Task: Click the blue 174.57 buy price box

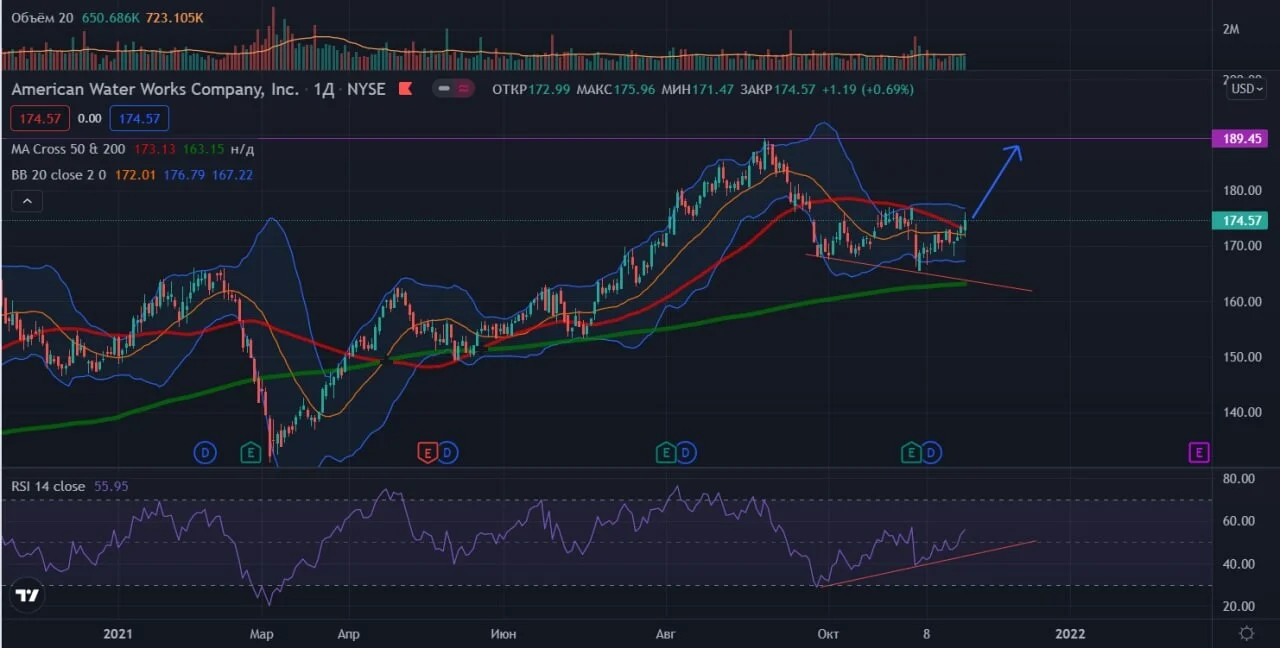Action: (x=139, y=118)
